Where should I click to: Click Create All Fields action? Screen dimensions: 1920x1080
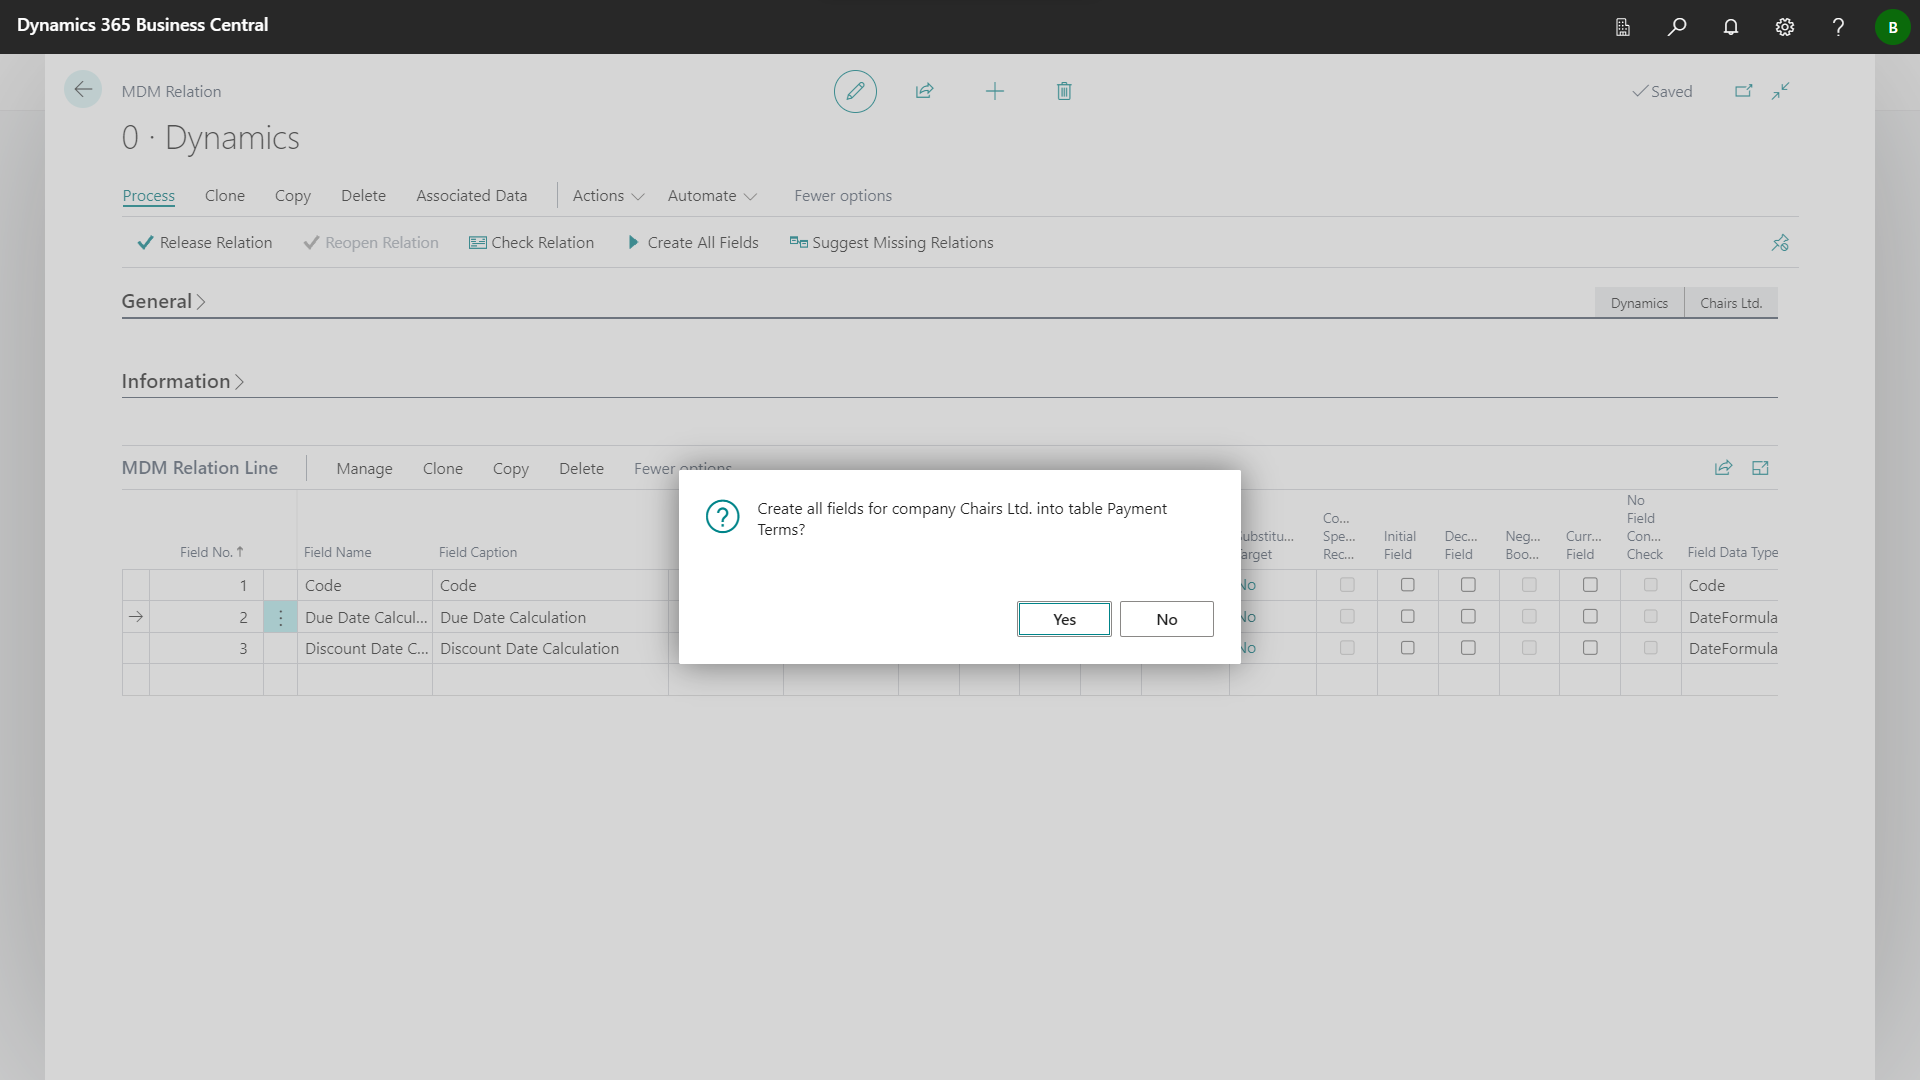point(693,243)
